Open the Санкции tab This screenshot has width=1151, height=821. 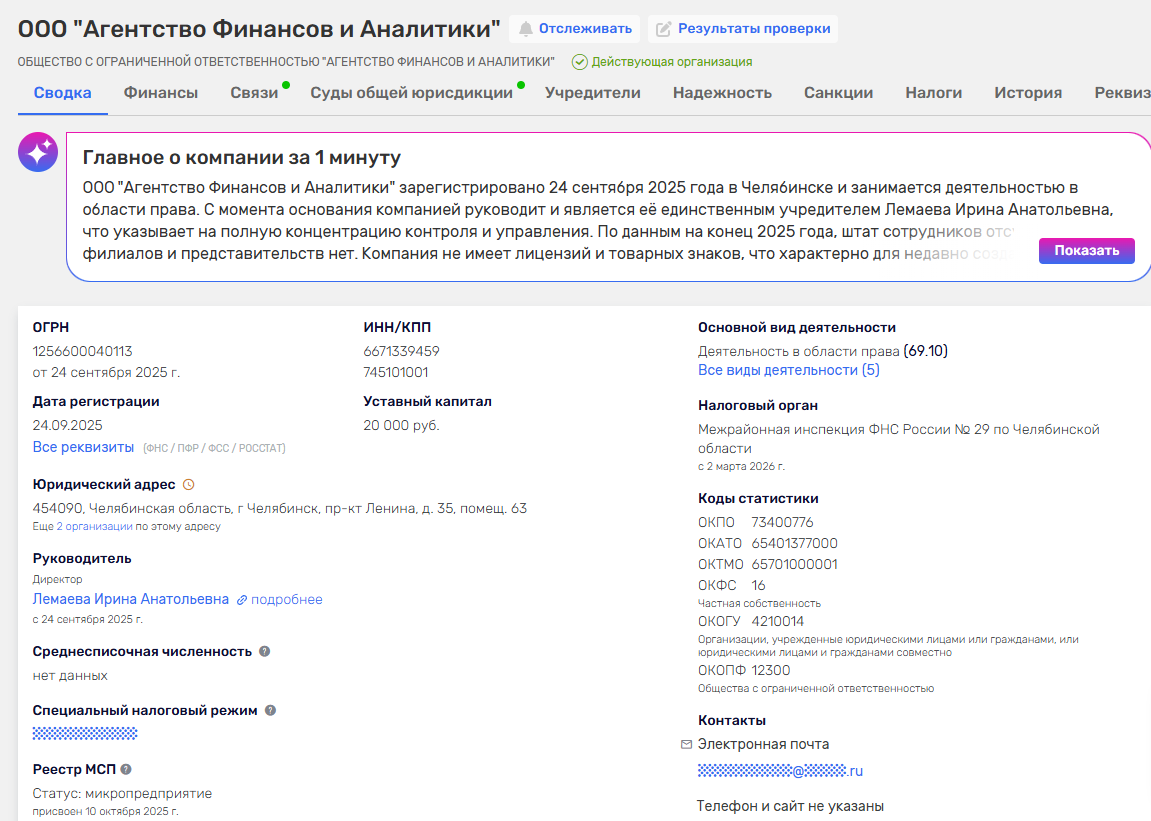tap(838, 93)
